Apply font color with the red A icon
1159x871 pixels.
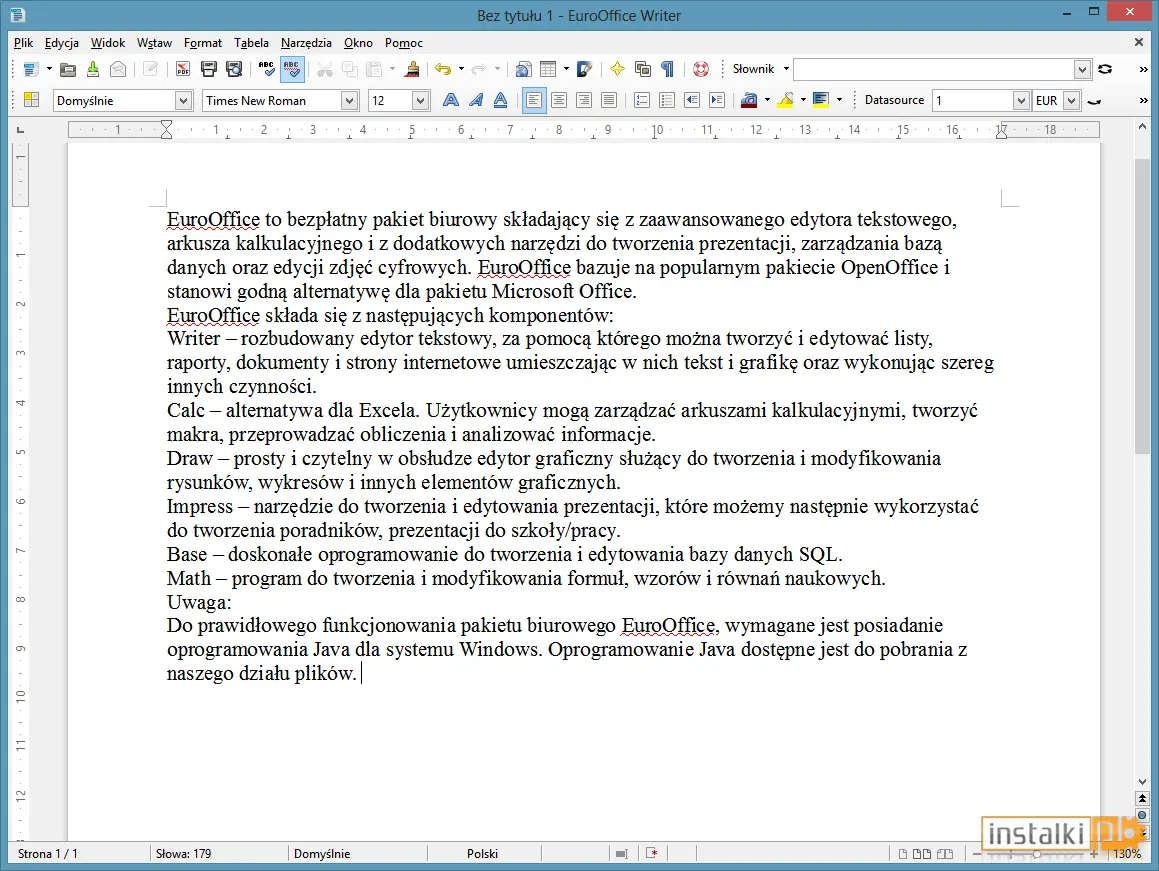click(749, 100)
